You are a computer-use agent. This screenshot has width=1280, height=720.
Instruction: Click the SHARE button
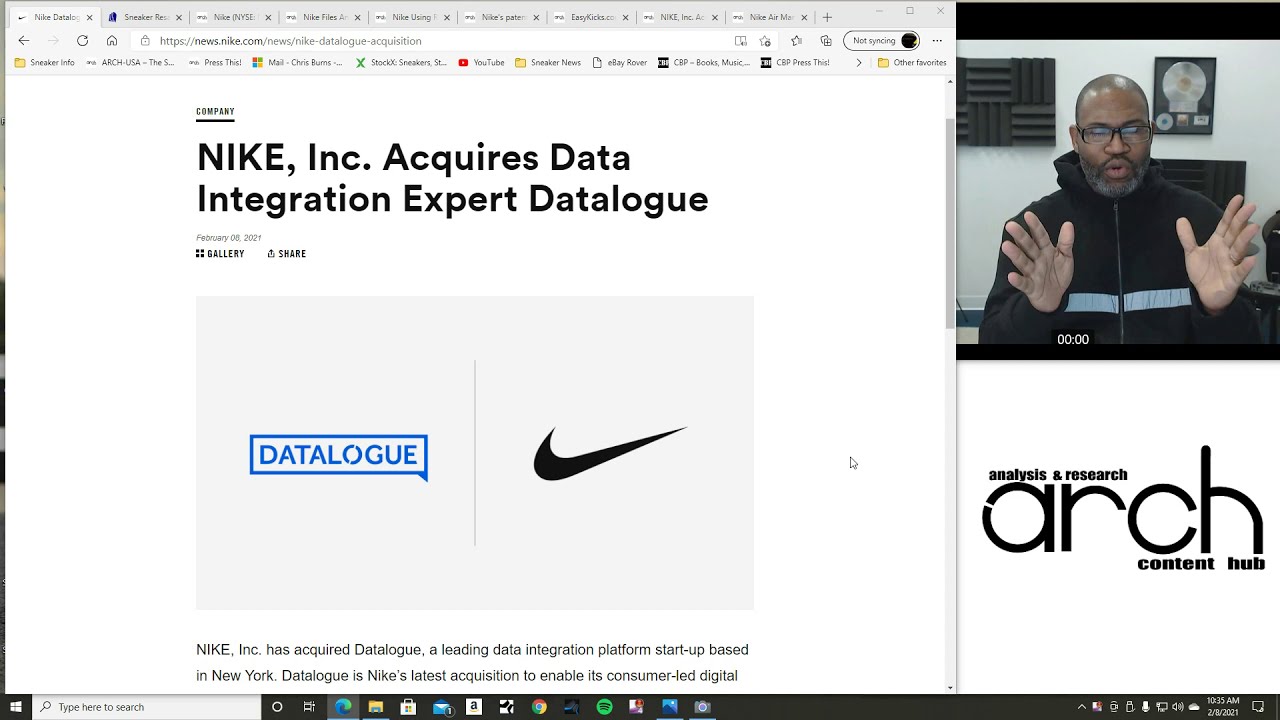click(287, 254)
